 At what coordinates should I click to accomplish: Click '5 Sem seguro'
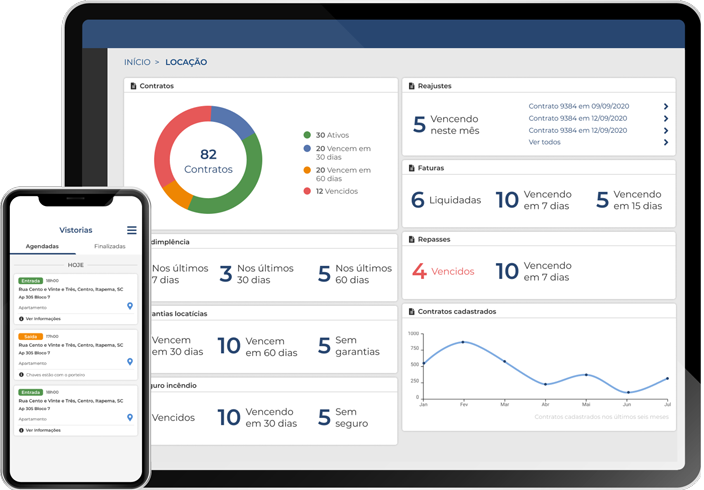coord(343,418)
